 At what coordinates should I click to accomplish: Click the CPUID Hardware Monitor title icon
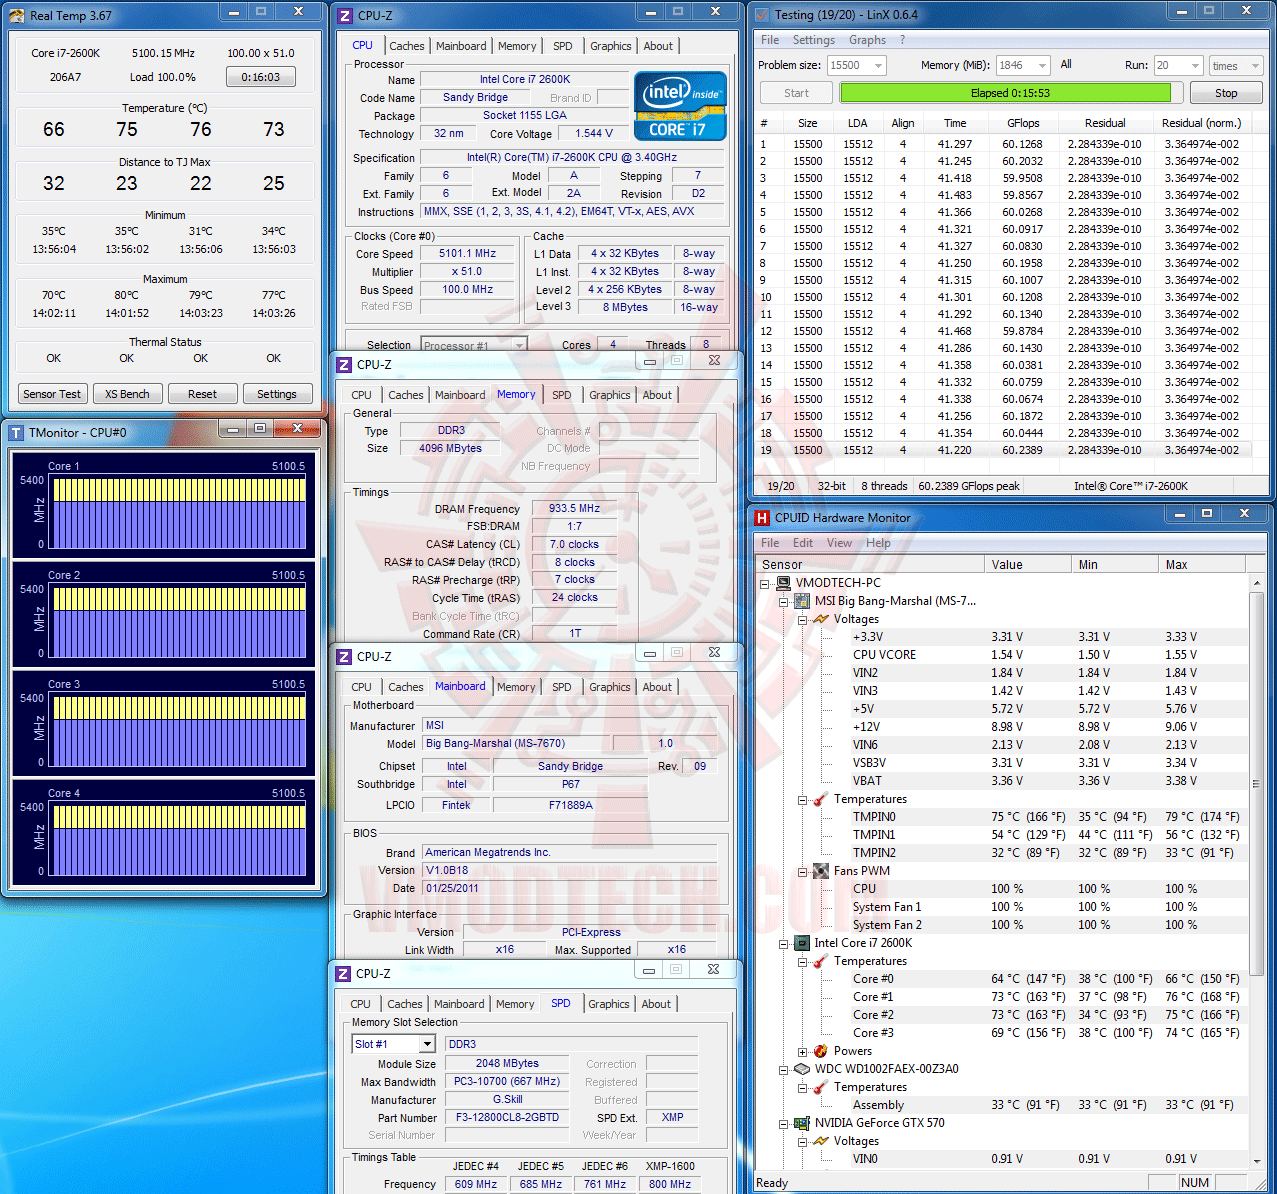click(x=763, y=517)
